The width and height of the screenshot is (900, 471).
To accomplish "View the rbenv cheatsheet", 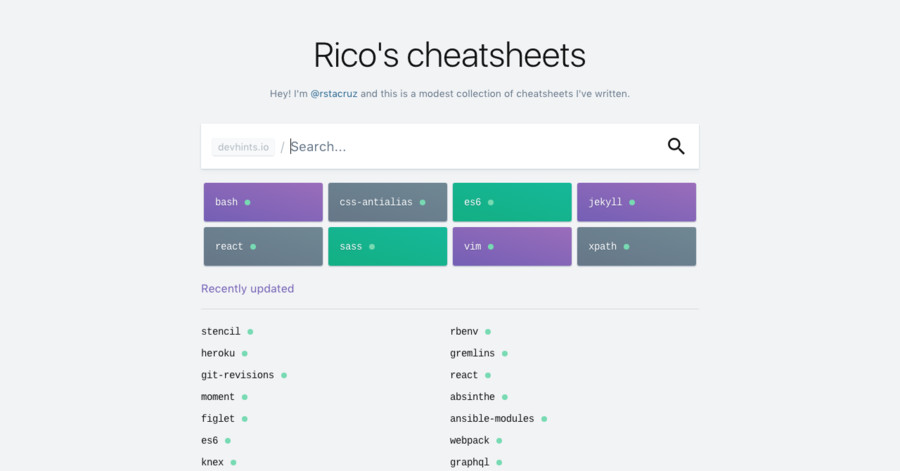I will point(465,331).
